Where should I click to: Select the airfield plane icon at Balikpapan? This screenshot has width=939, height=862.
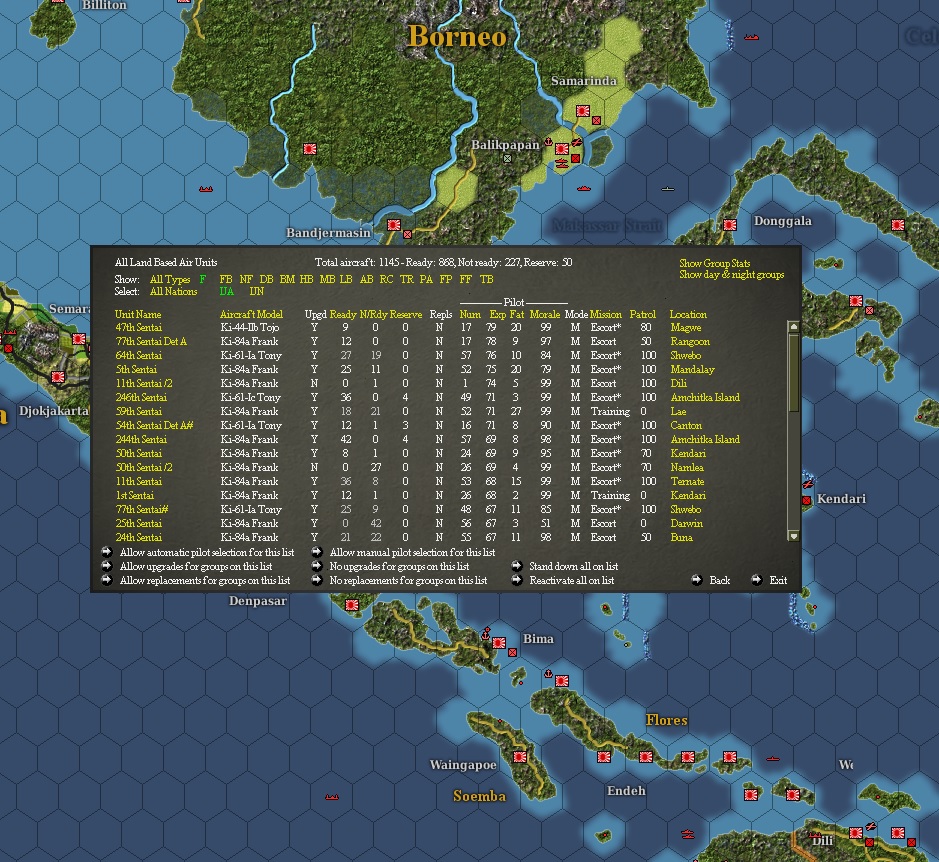(576, 142)
